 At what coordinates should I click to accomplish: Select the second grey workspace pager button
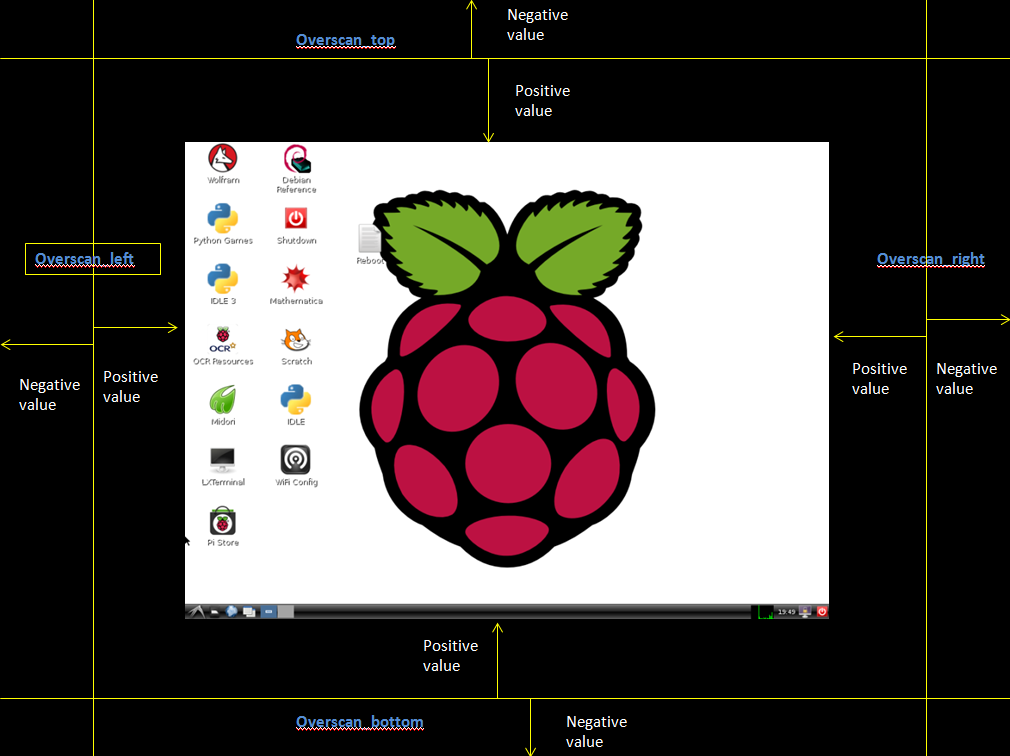pyautogui.click(x=286, y=612)
